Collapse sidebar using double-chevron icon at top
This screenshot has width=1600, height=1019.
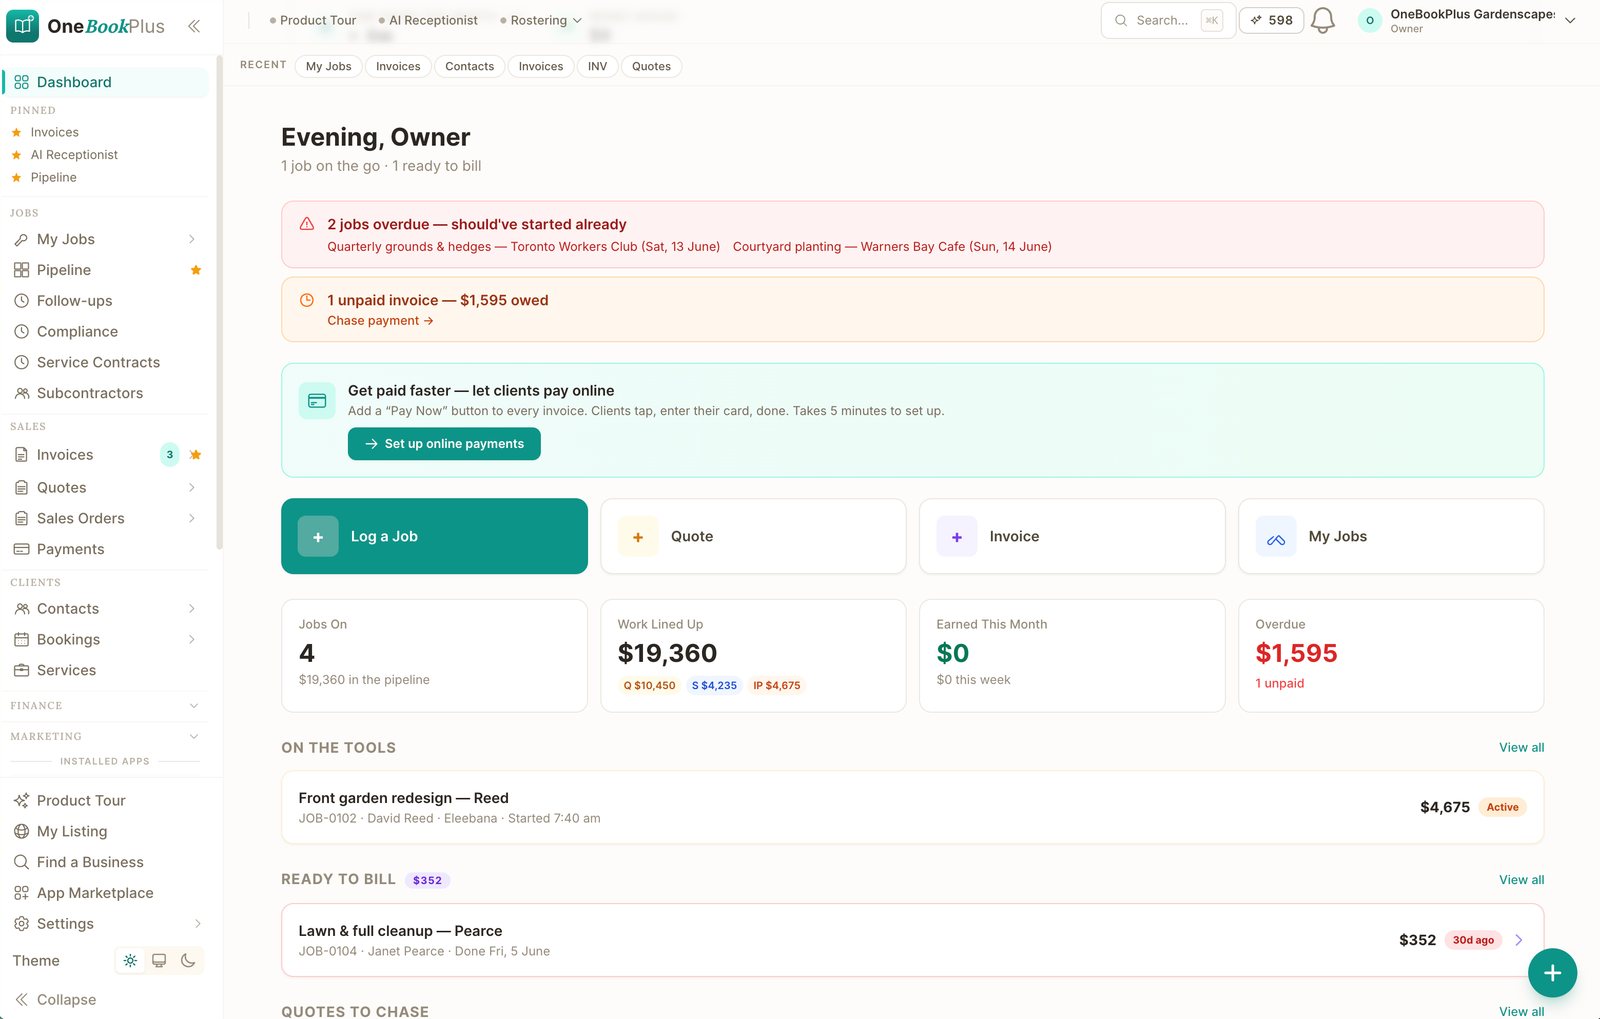tap(194, 26)
